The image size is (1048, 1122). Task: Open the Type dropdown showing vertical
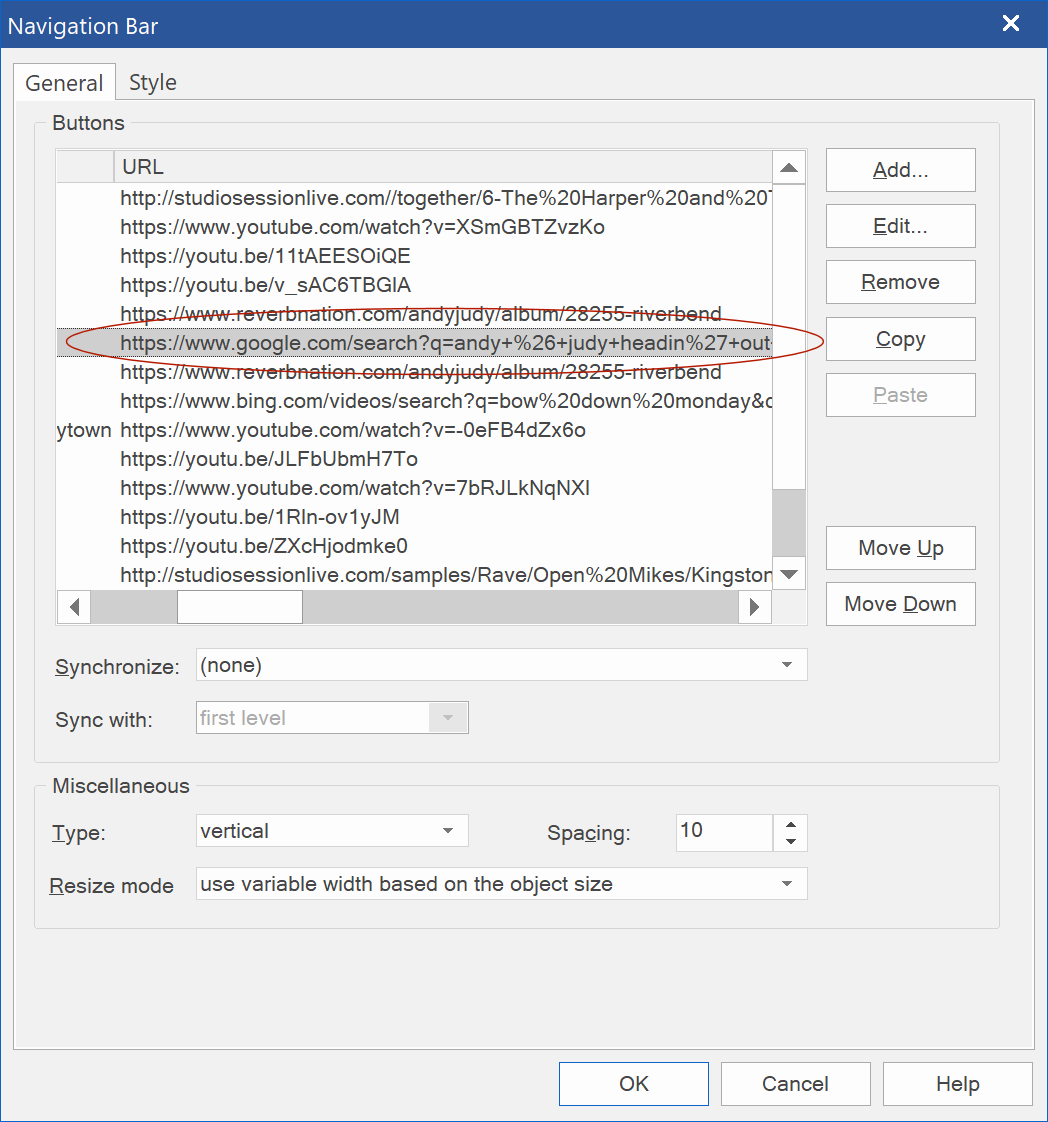[448, 831]
